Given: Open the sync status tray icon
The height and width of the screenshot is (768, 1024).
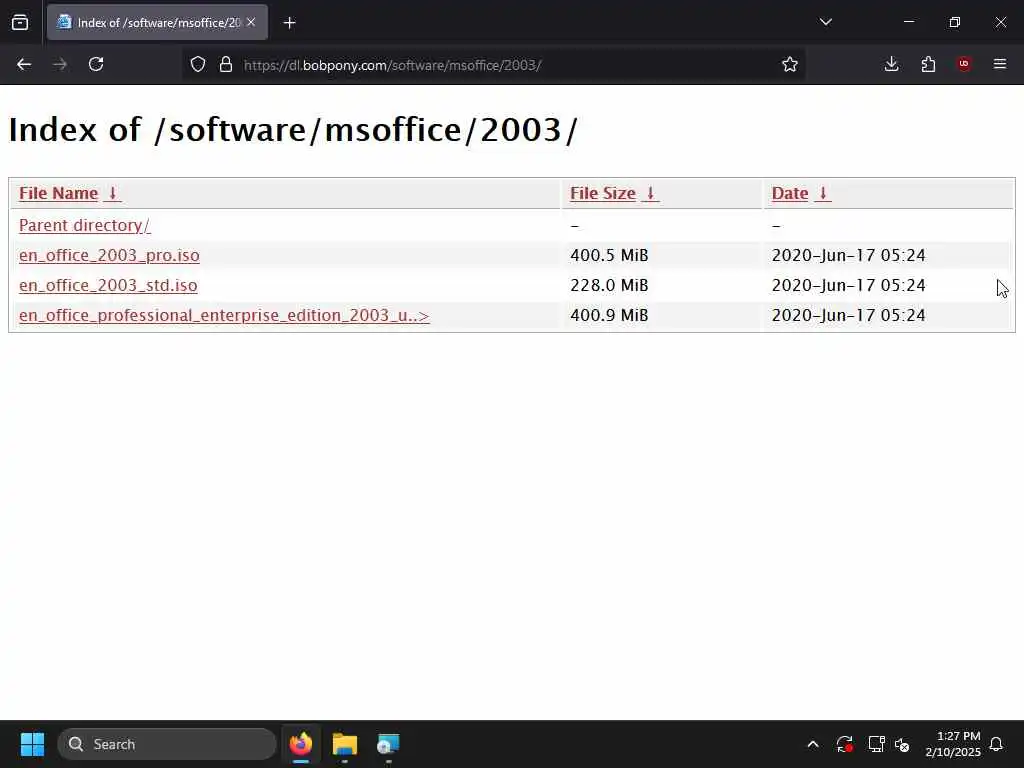Looking at the screenshot, I should click(844, 744).
